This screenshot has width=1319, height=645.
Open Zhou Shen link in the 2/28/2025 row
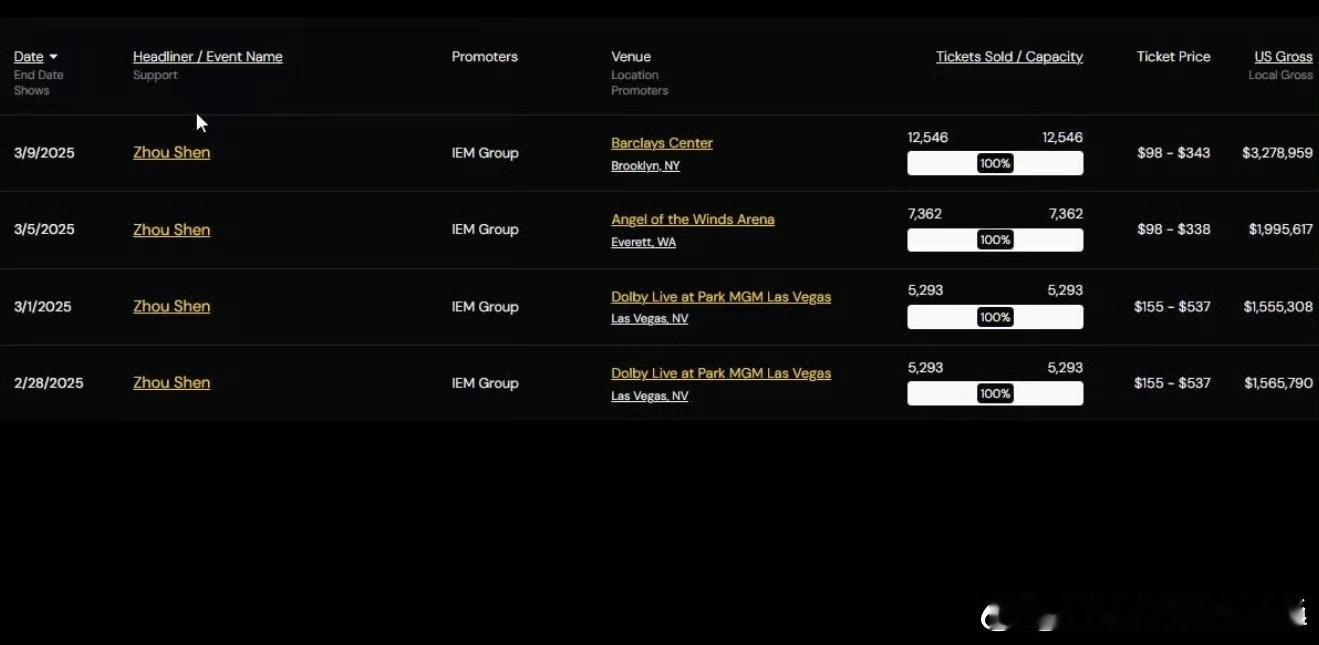click(x=171, y=383)
